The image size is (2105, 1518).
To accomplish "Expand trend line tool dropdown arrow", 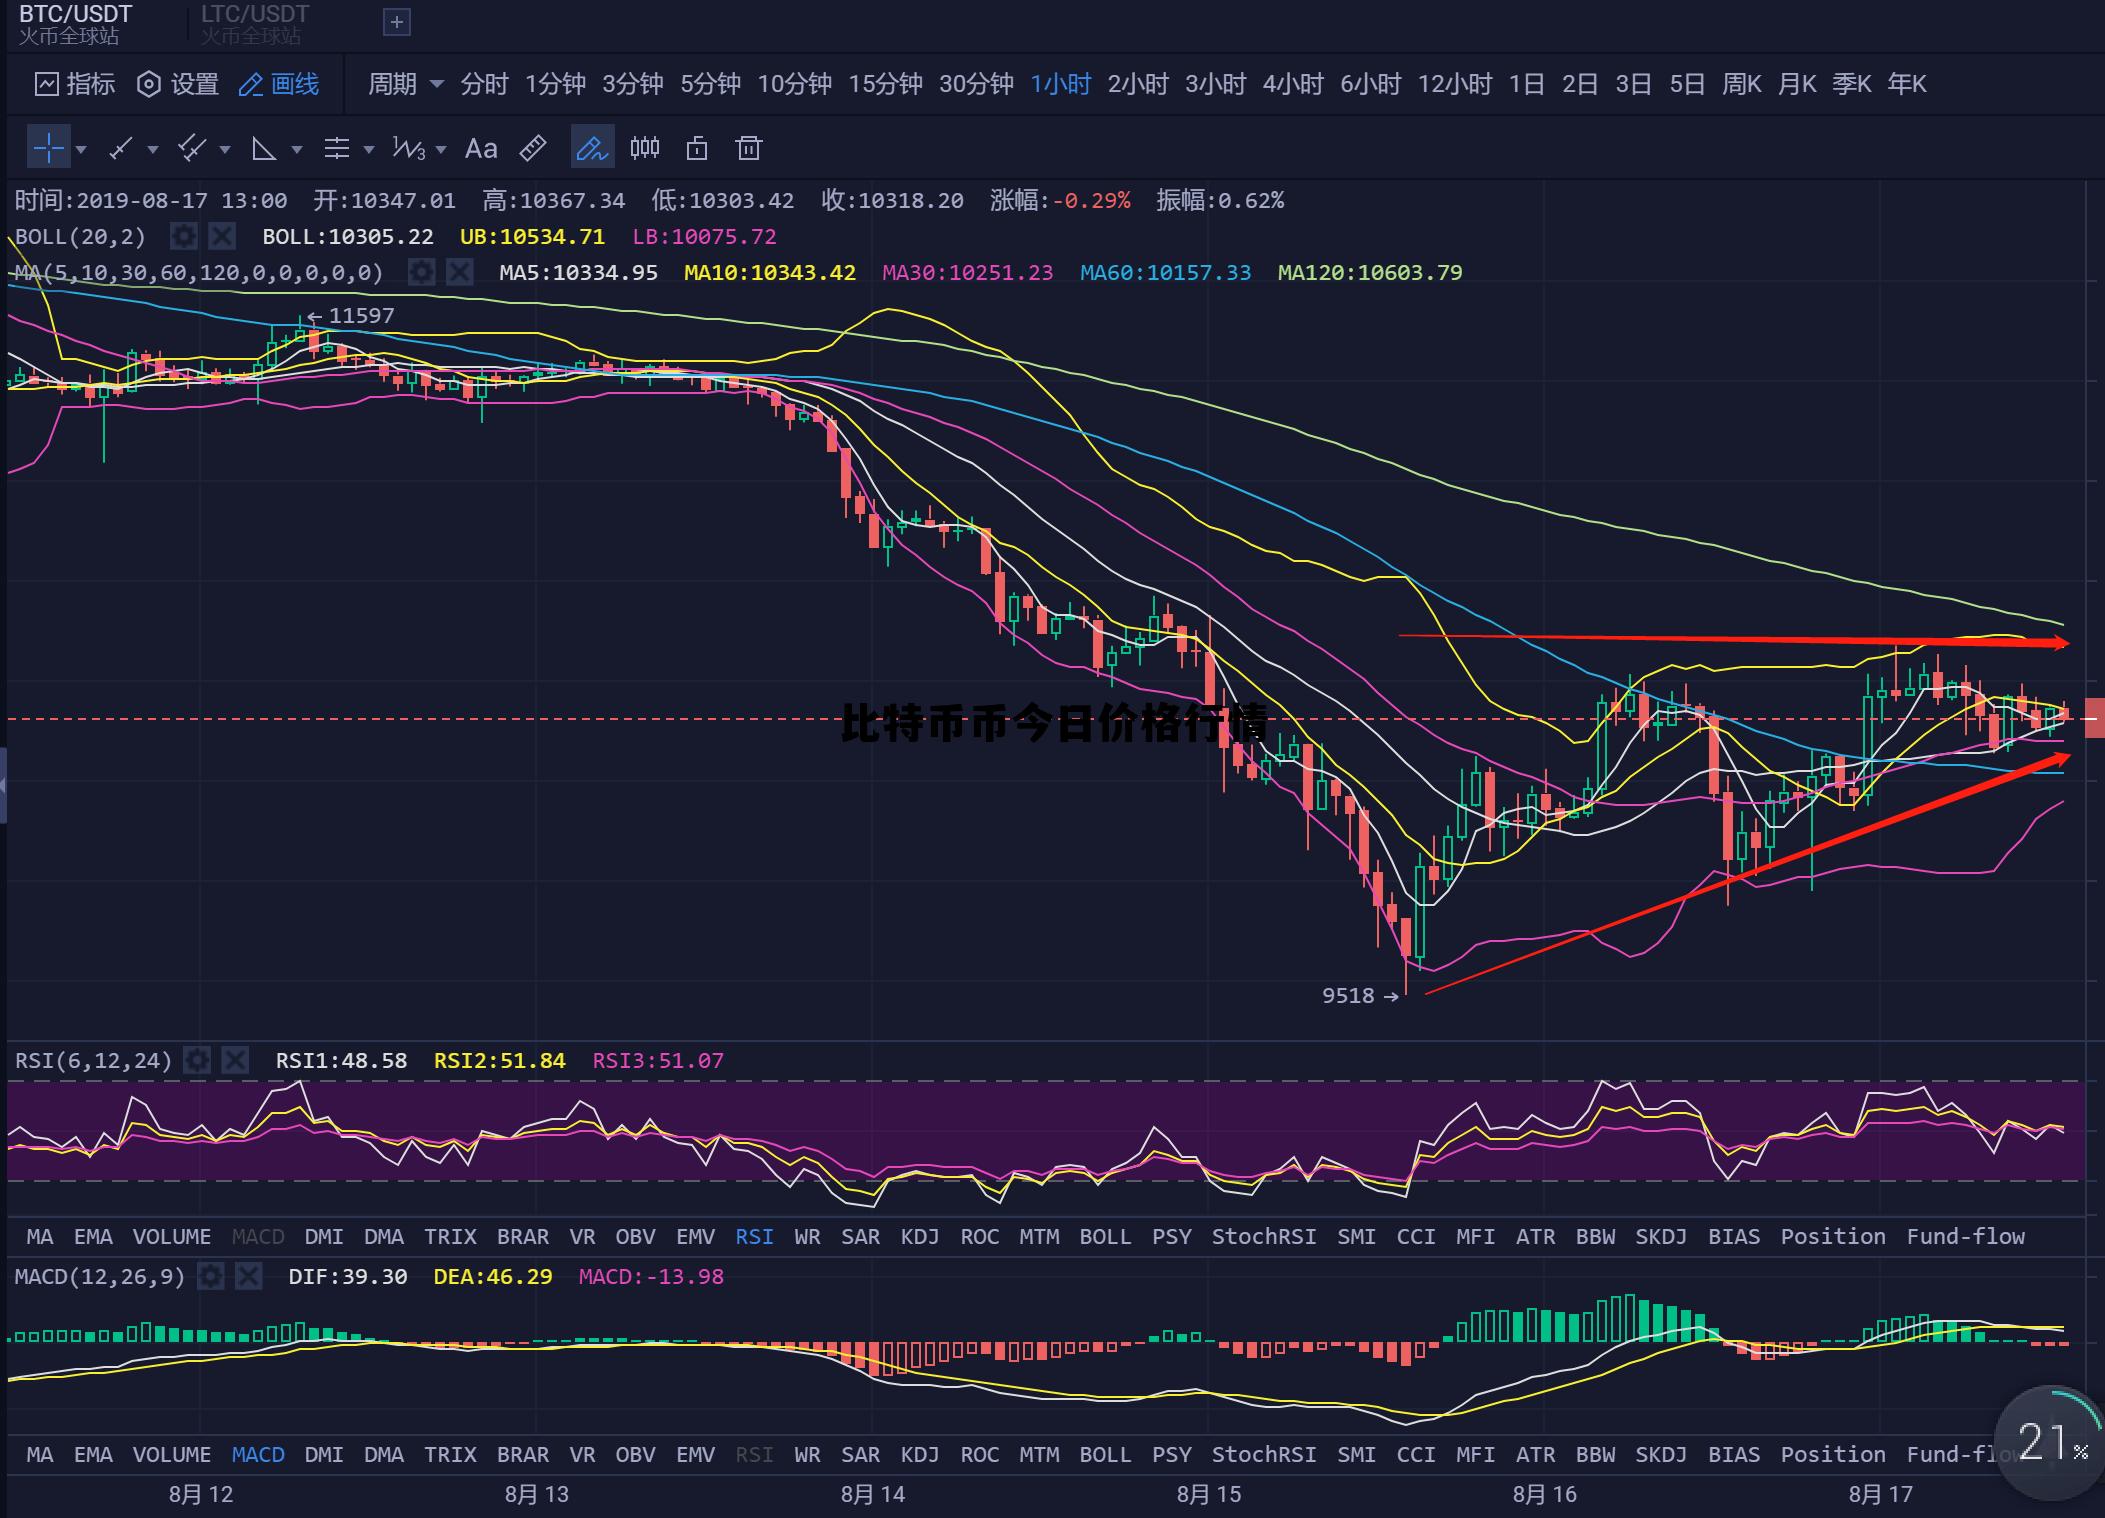I will coord(153,150).
